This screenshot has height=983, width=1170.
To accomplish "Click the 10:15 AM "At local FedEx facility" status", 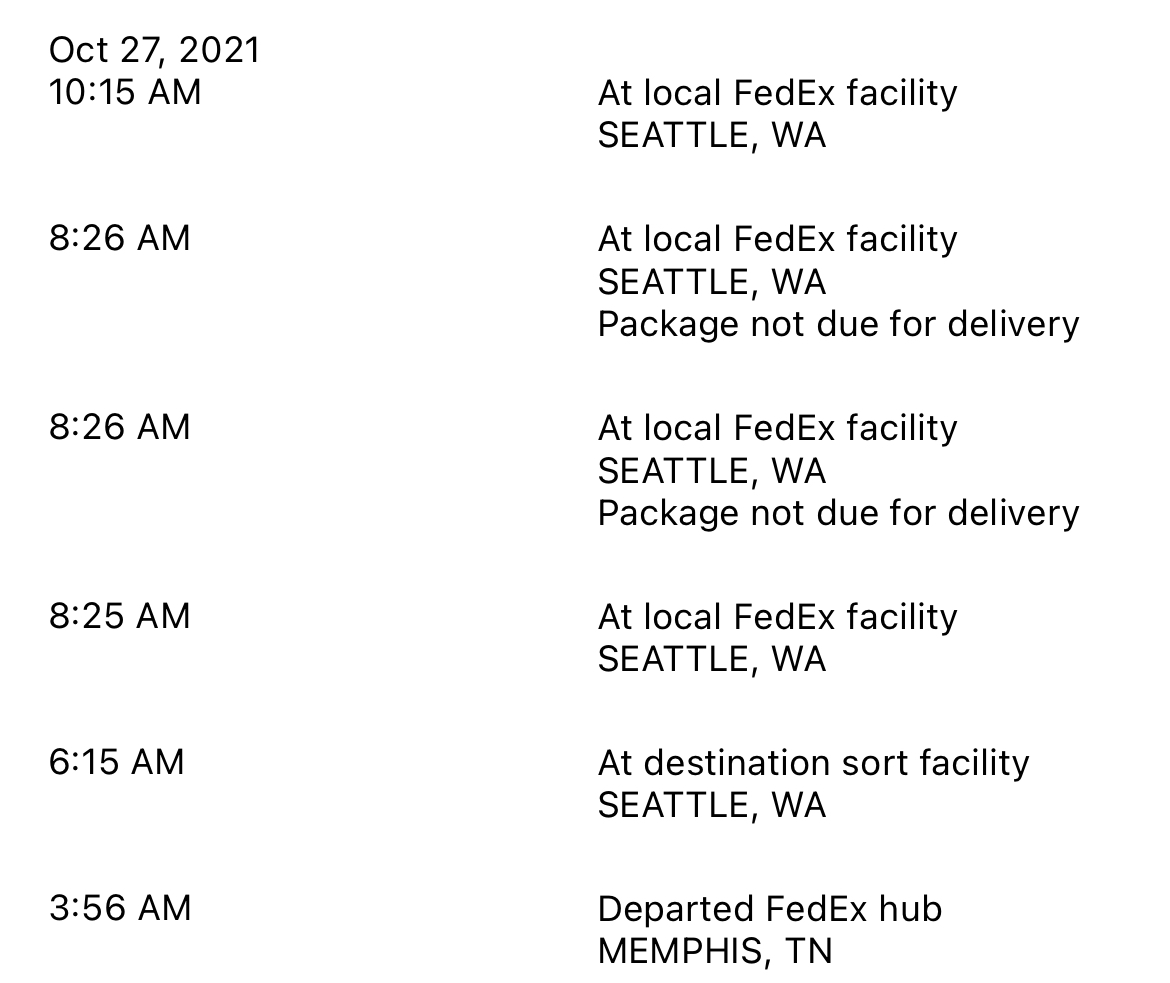I will pos(777,94).
